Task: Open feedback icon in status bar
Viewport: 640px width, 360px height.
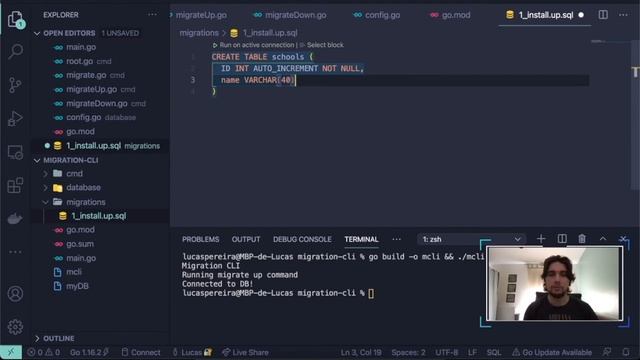Action: pyautogui.click(x=607, y=352)
